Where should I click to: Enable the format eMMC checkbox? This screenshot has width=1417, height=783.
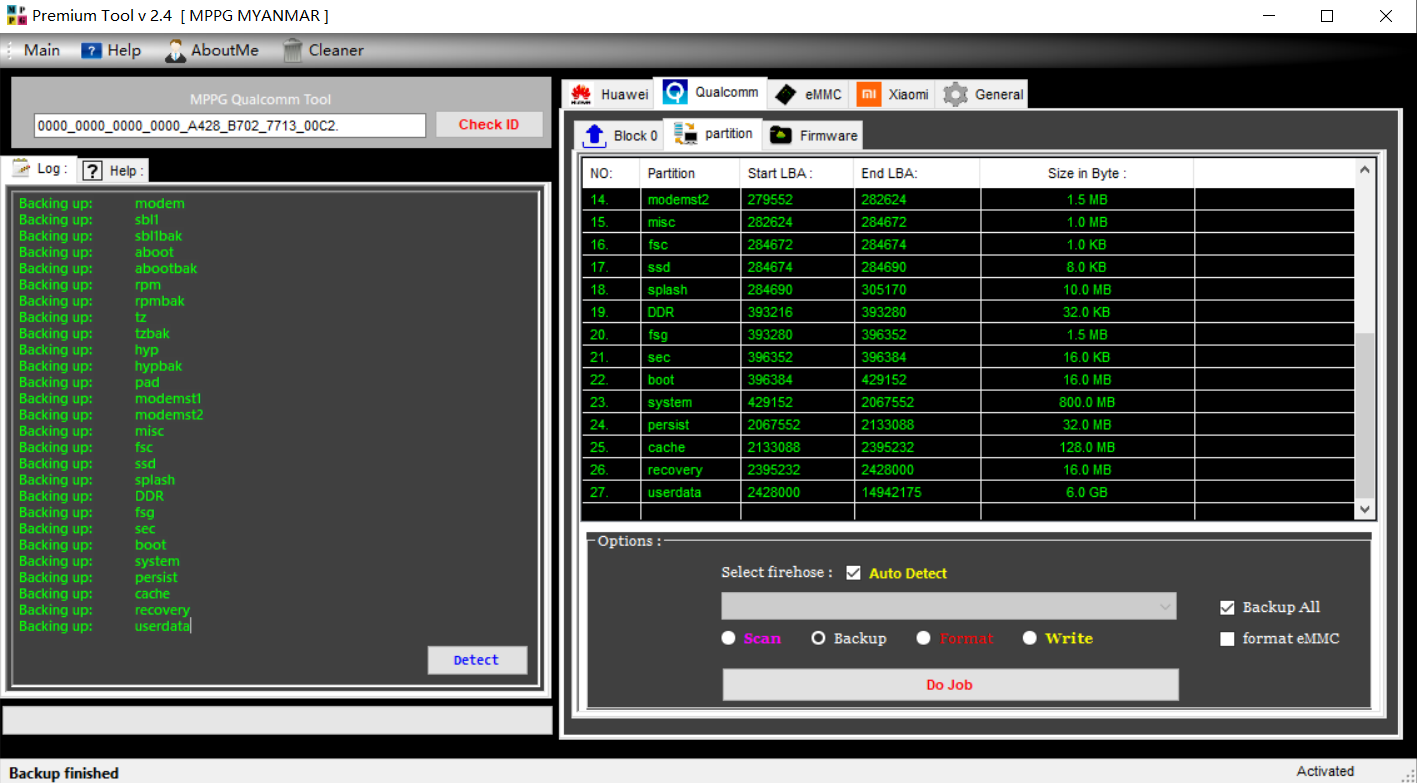point(1227,639)
